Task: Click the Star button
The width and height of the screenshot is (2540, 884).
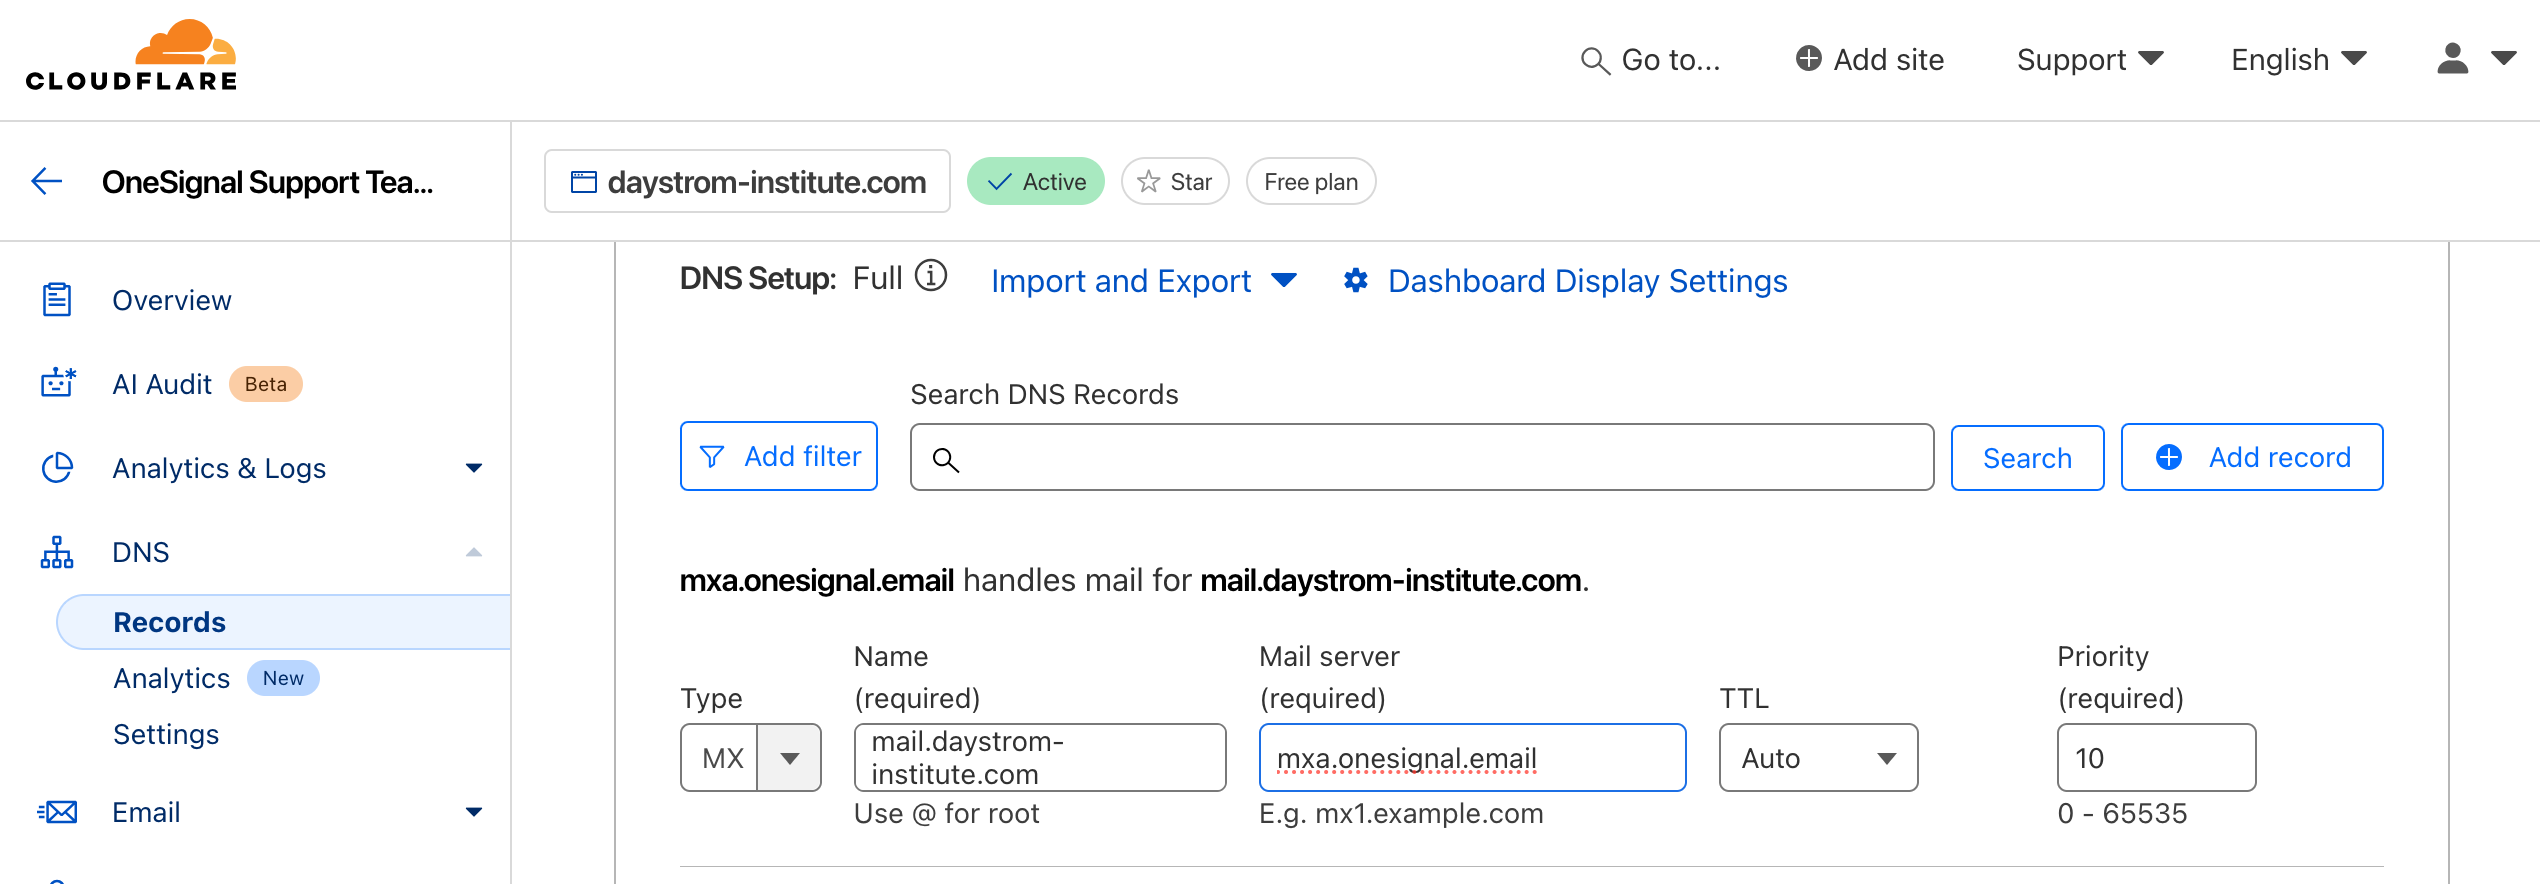Action: [x=1175, y=181]
